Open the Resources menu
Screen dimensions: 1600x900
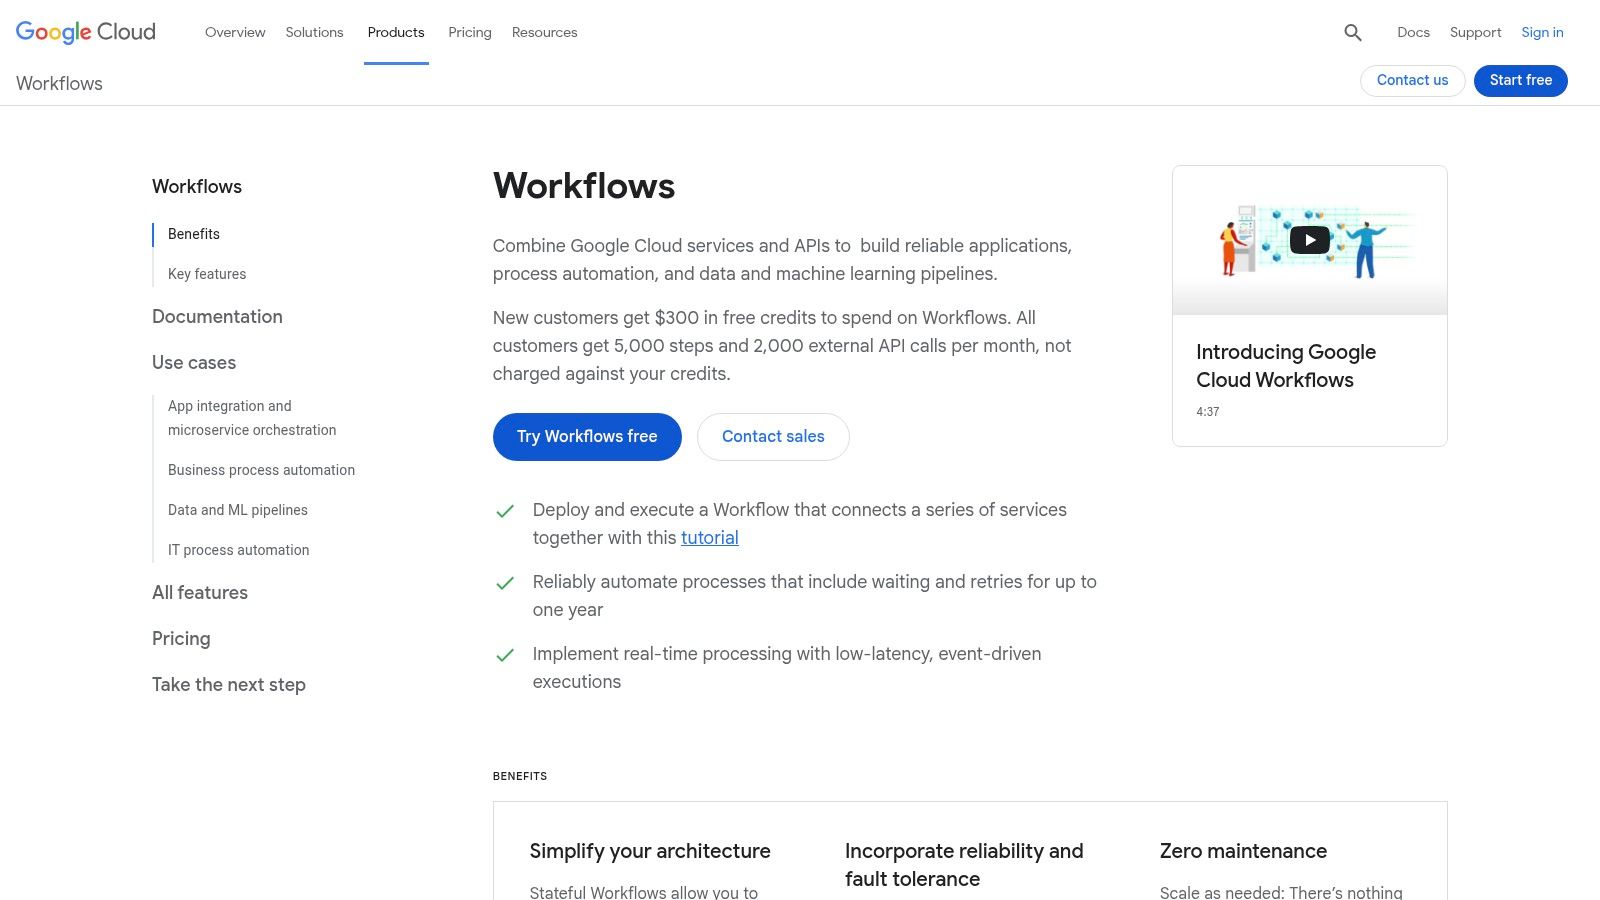(x=544, y=32)
